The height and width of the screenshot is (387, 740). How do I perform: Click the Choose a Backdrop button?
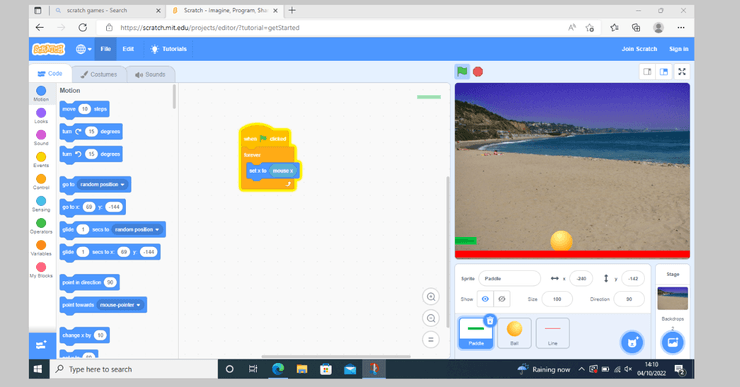tap(673, 342)
